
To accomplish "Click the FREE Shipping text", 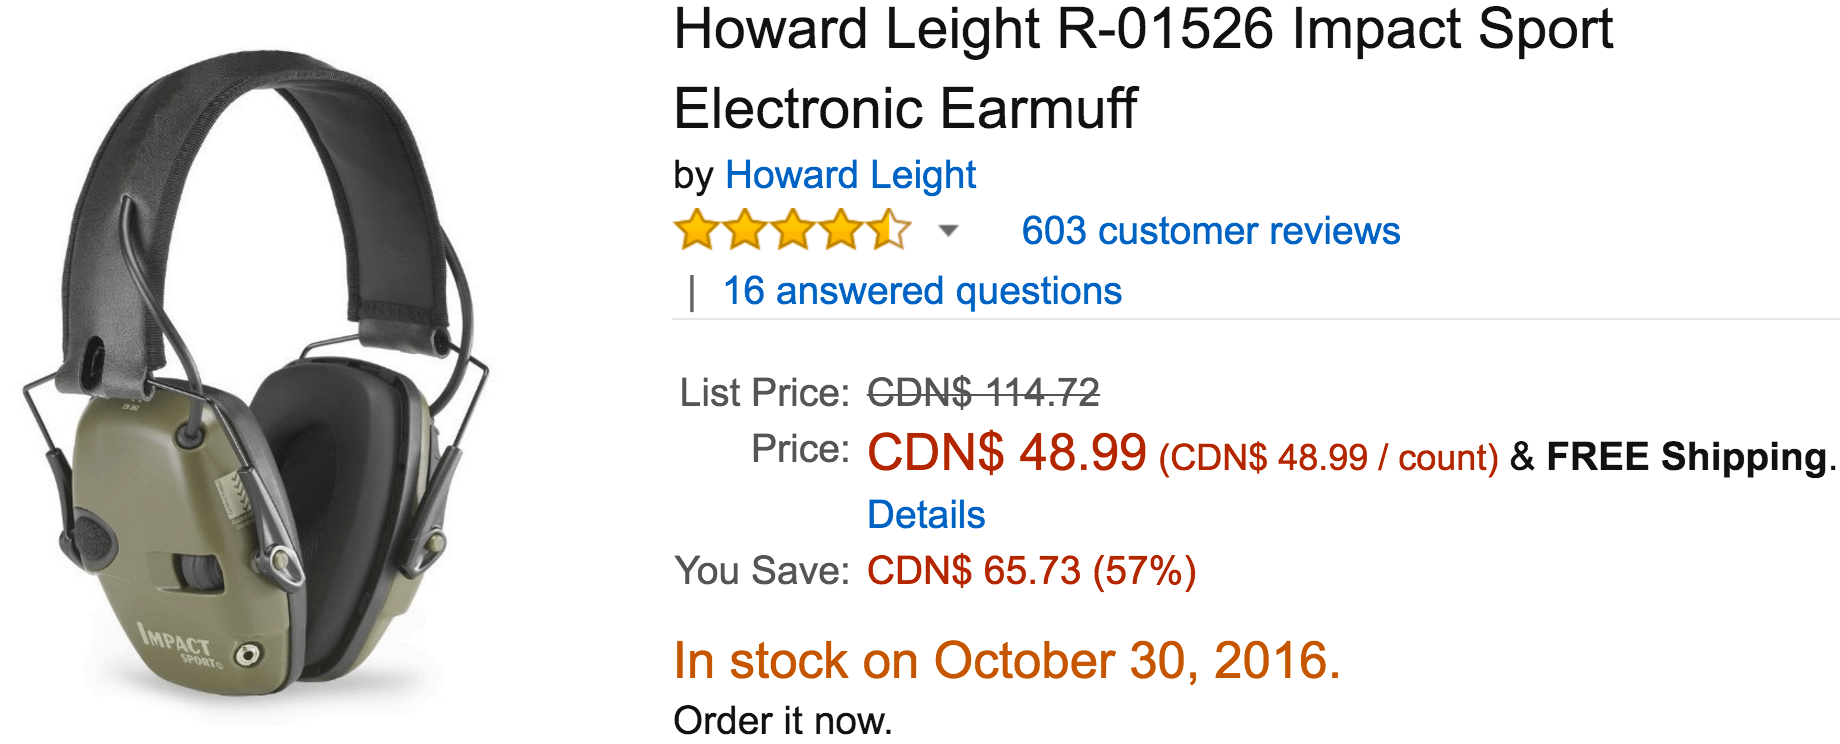I will [x=1686, y=456].
